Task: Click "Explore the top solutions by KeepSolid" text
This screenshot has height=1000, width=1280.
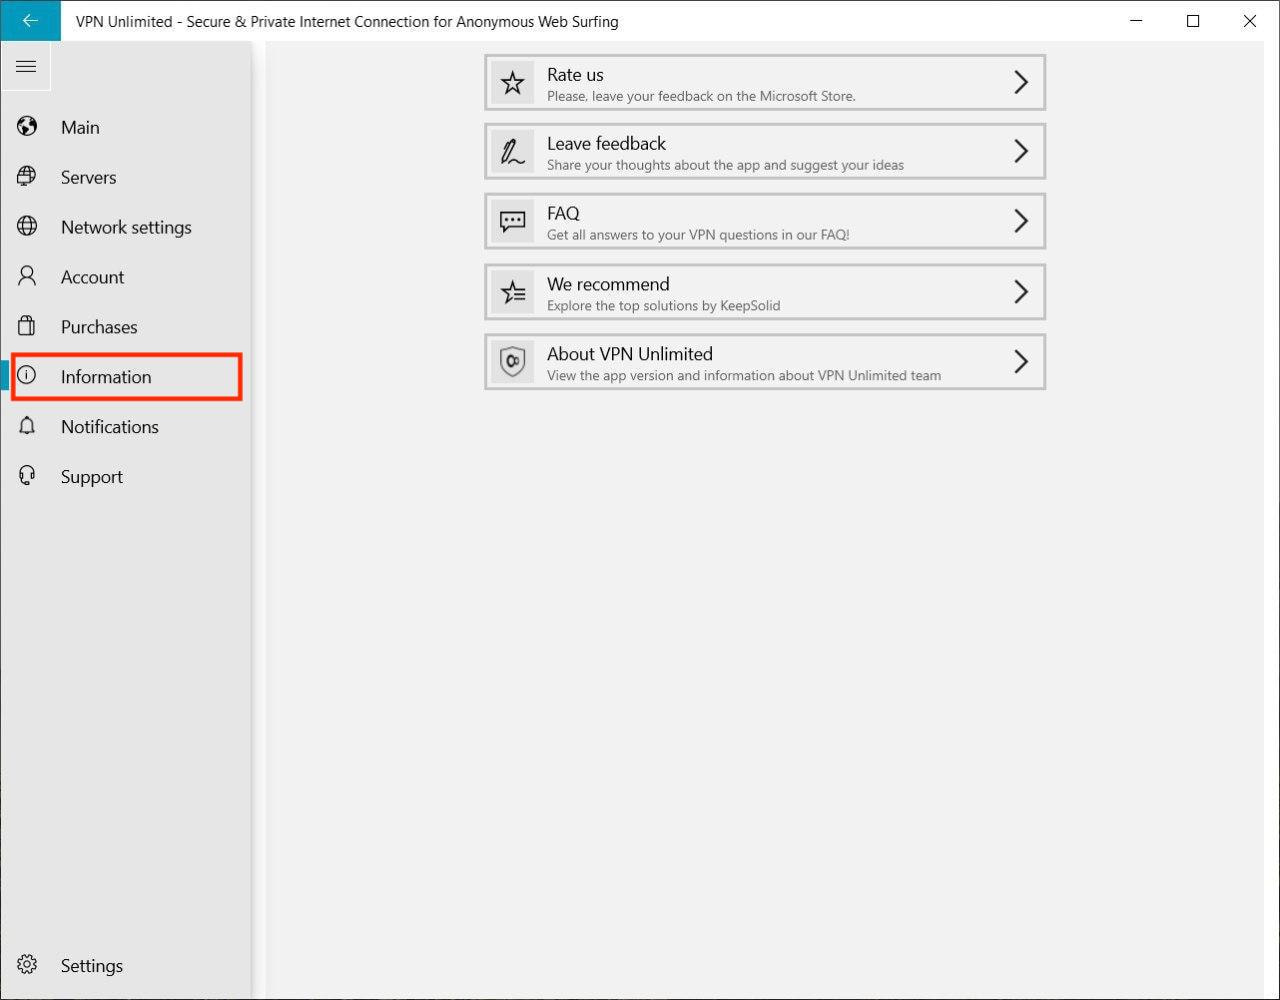Action: (x=663, y=306)
